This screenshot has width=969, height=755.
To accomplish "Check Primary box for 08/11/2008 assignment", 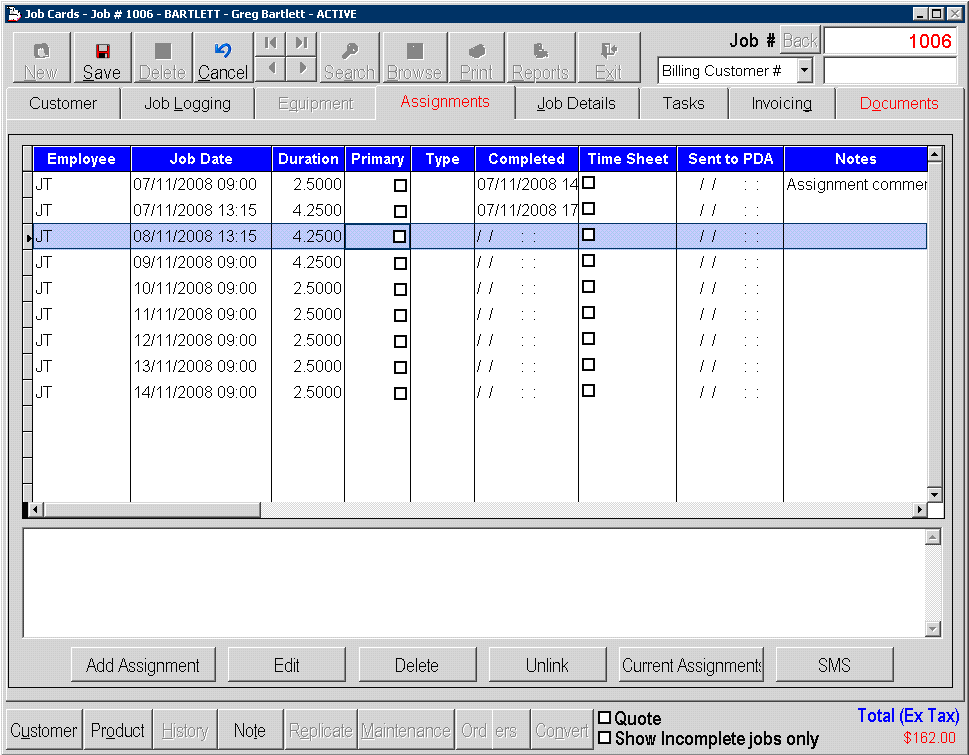I will coord(400,237).
